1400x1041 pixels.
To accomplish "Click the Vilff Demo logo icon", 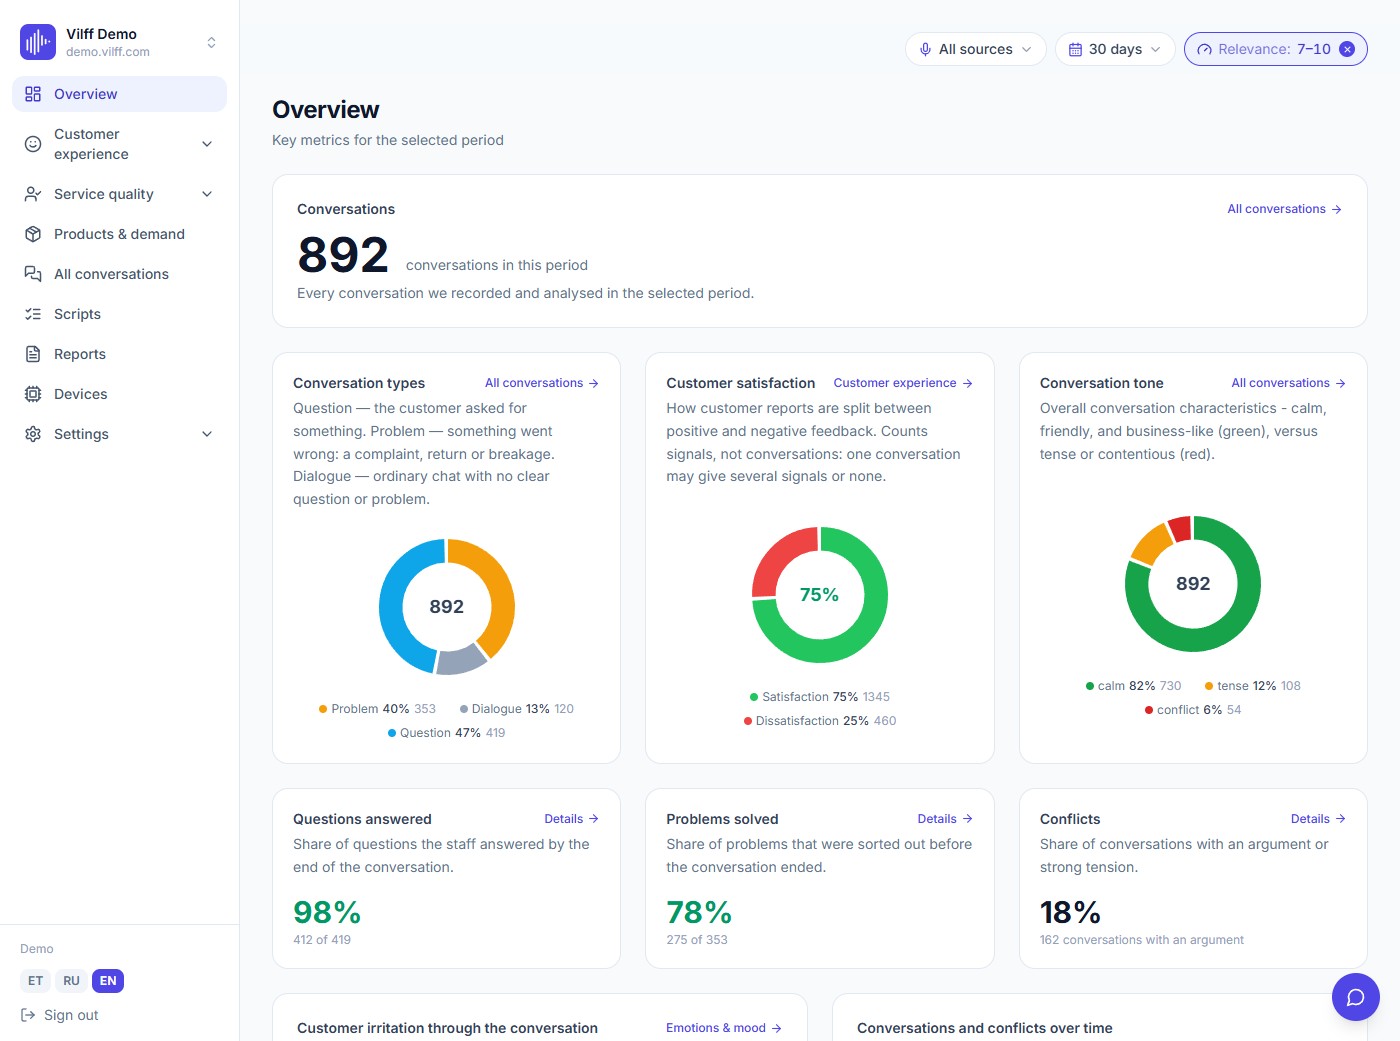I will [38, 42].
